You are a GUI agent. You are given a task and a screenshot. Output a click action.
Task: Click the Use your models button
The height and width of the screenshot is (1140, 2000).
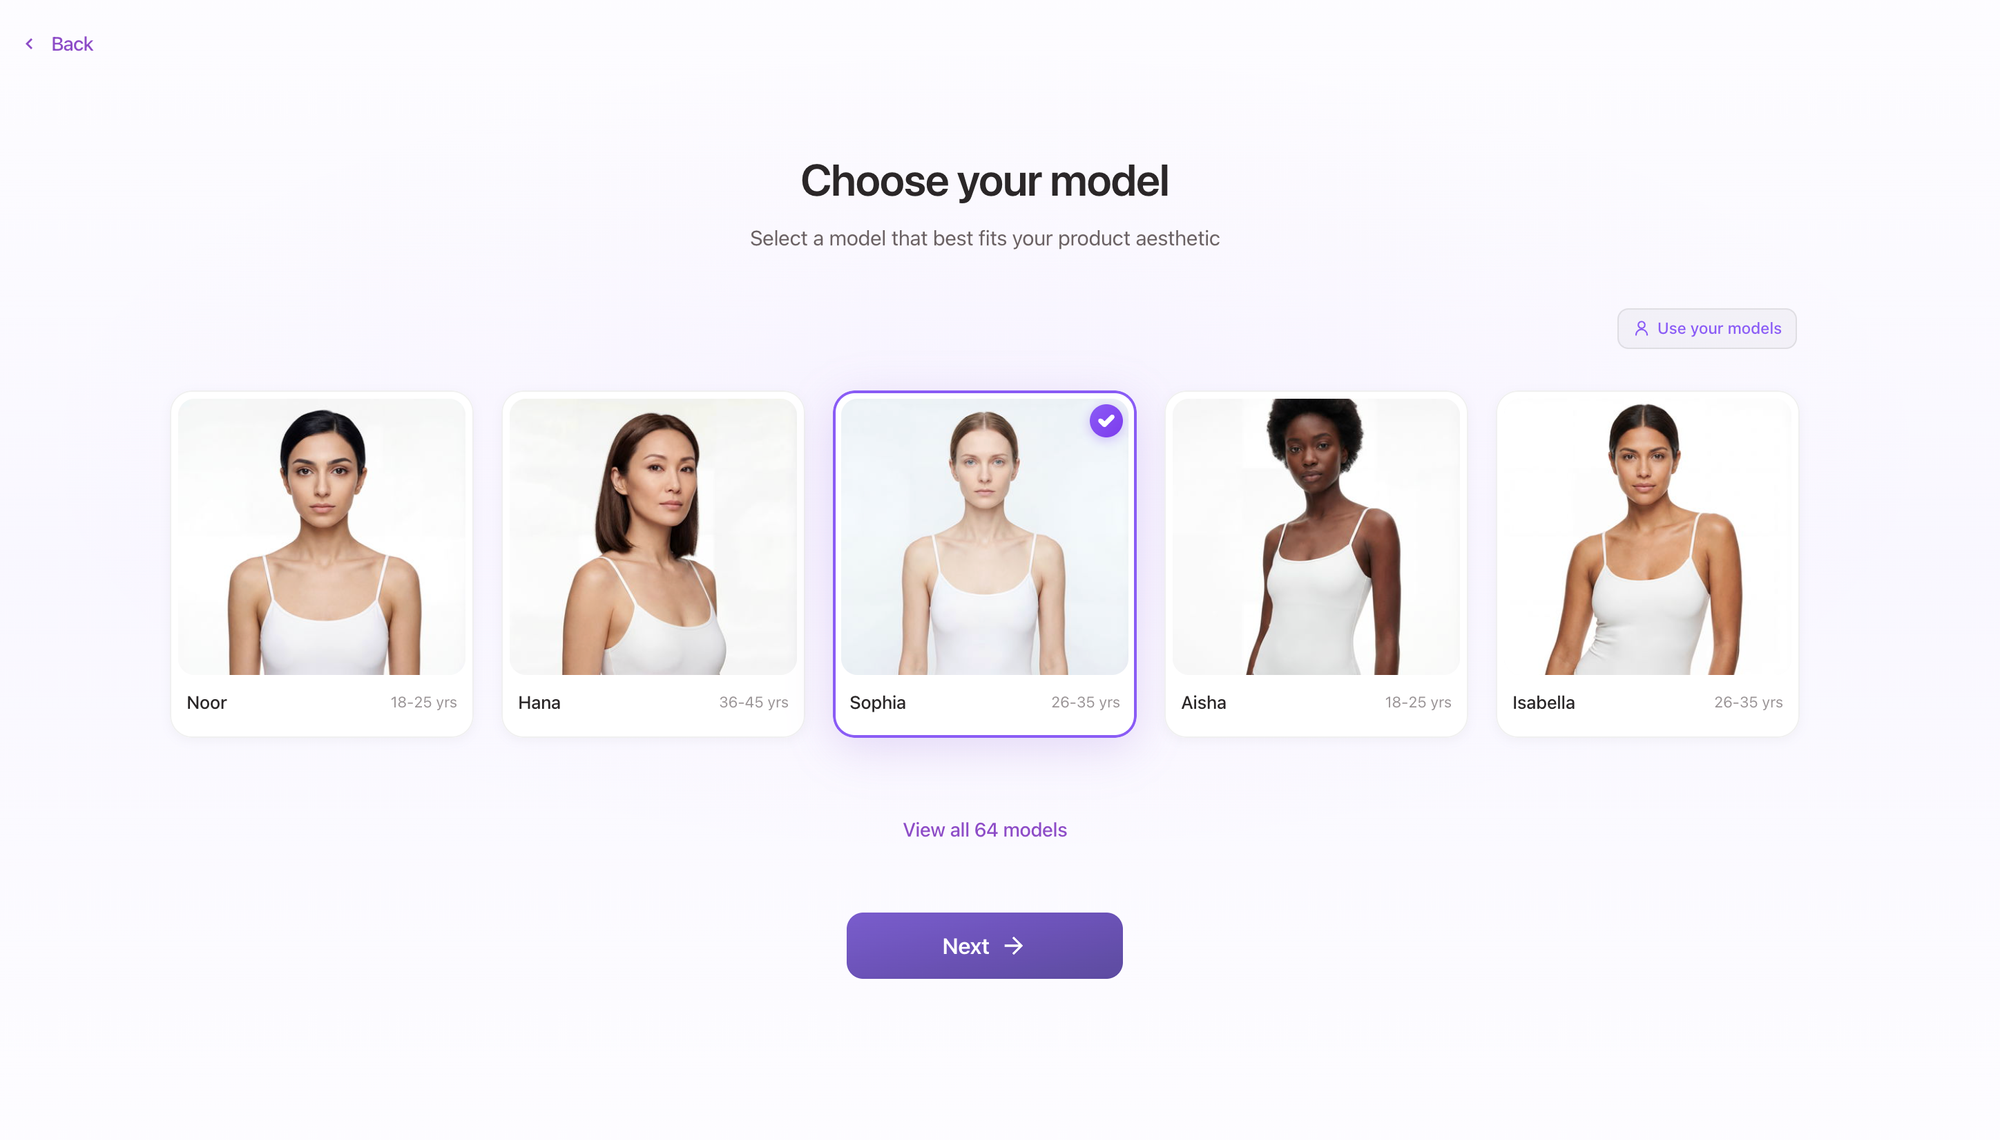click(x=1707, y=329)
